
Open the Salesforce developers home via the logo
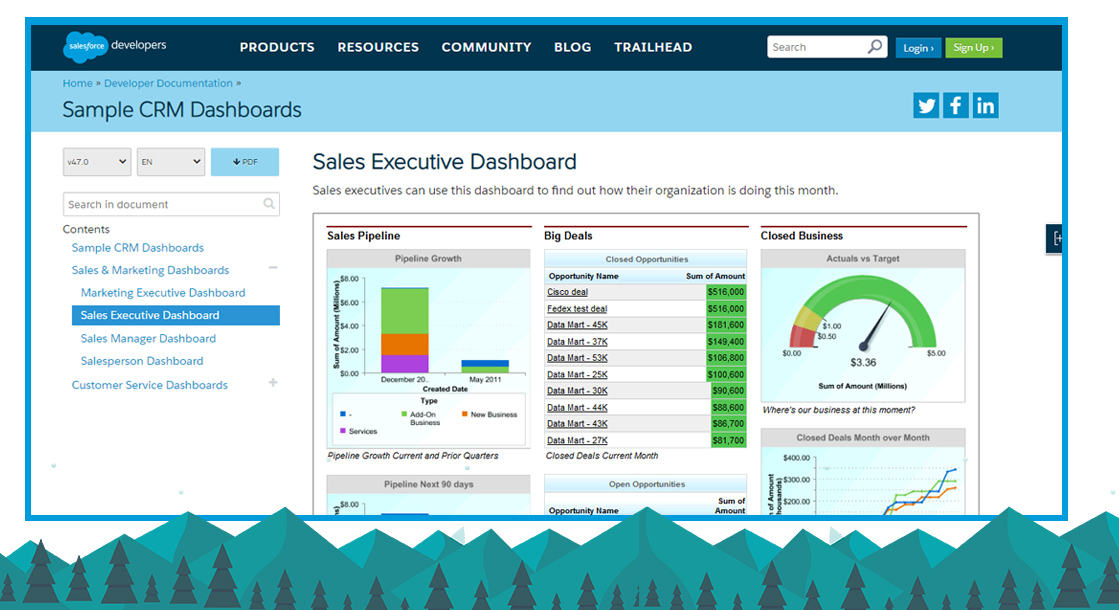click(113, 46)
